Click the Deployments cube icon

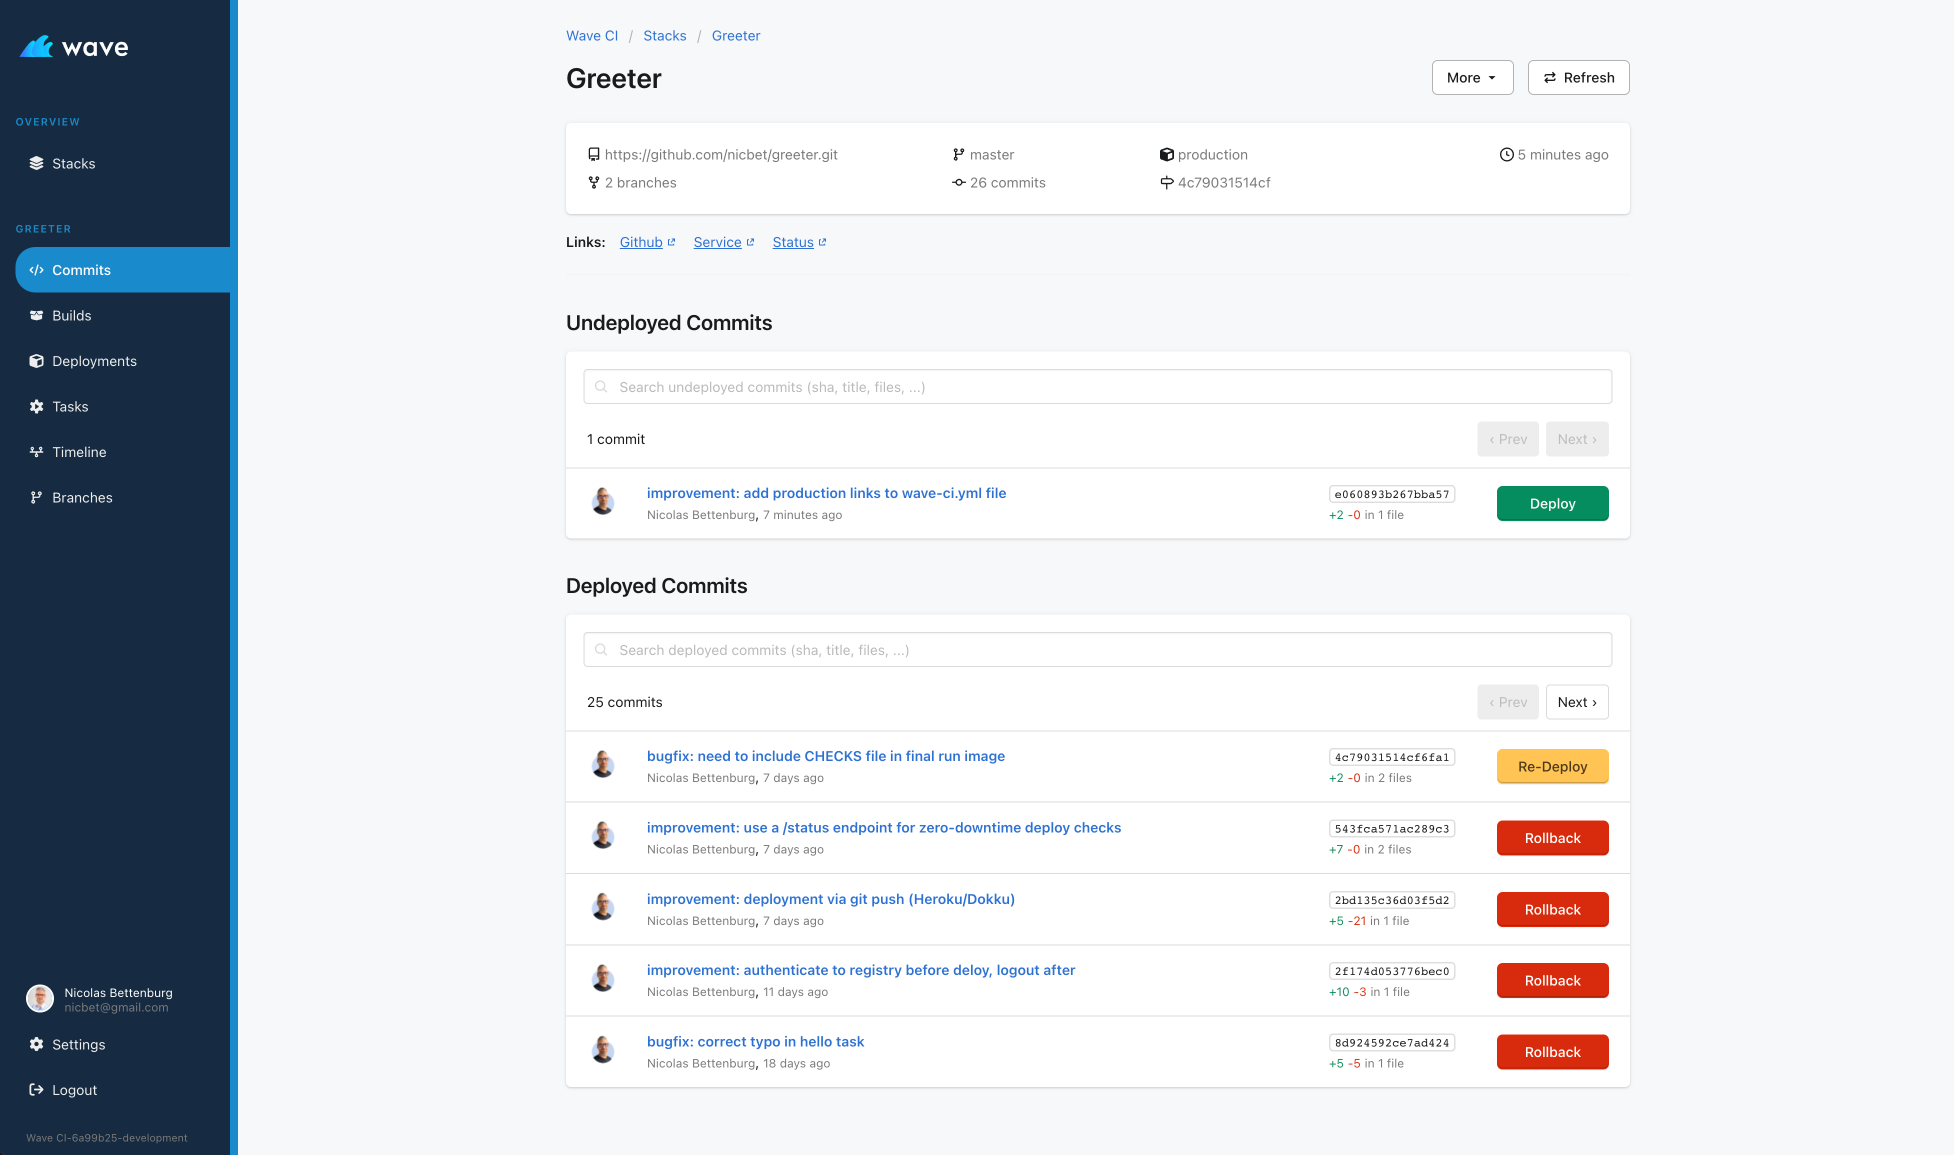coord(36,361)
